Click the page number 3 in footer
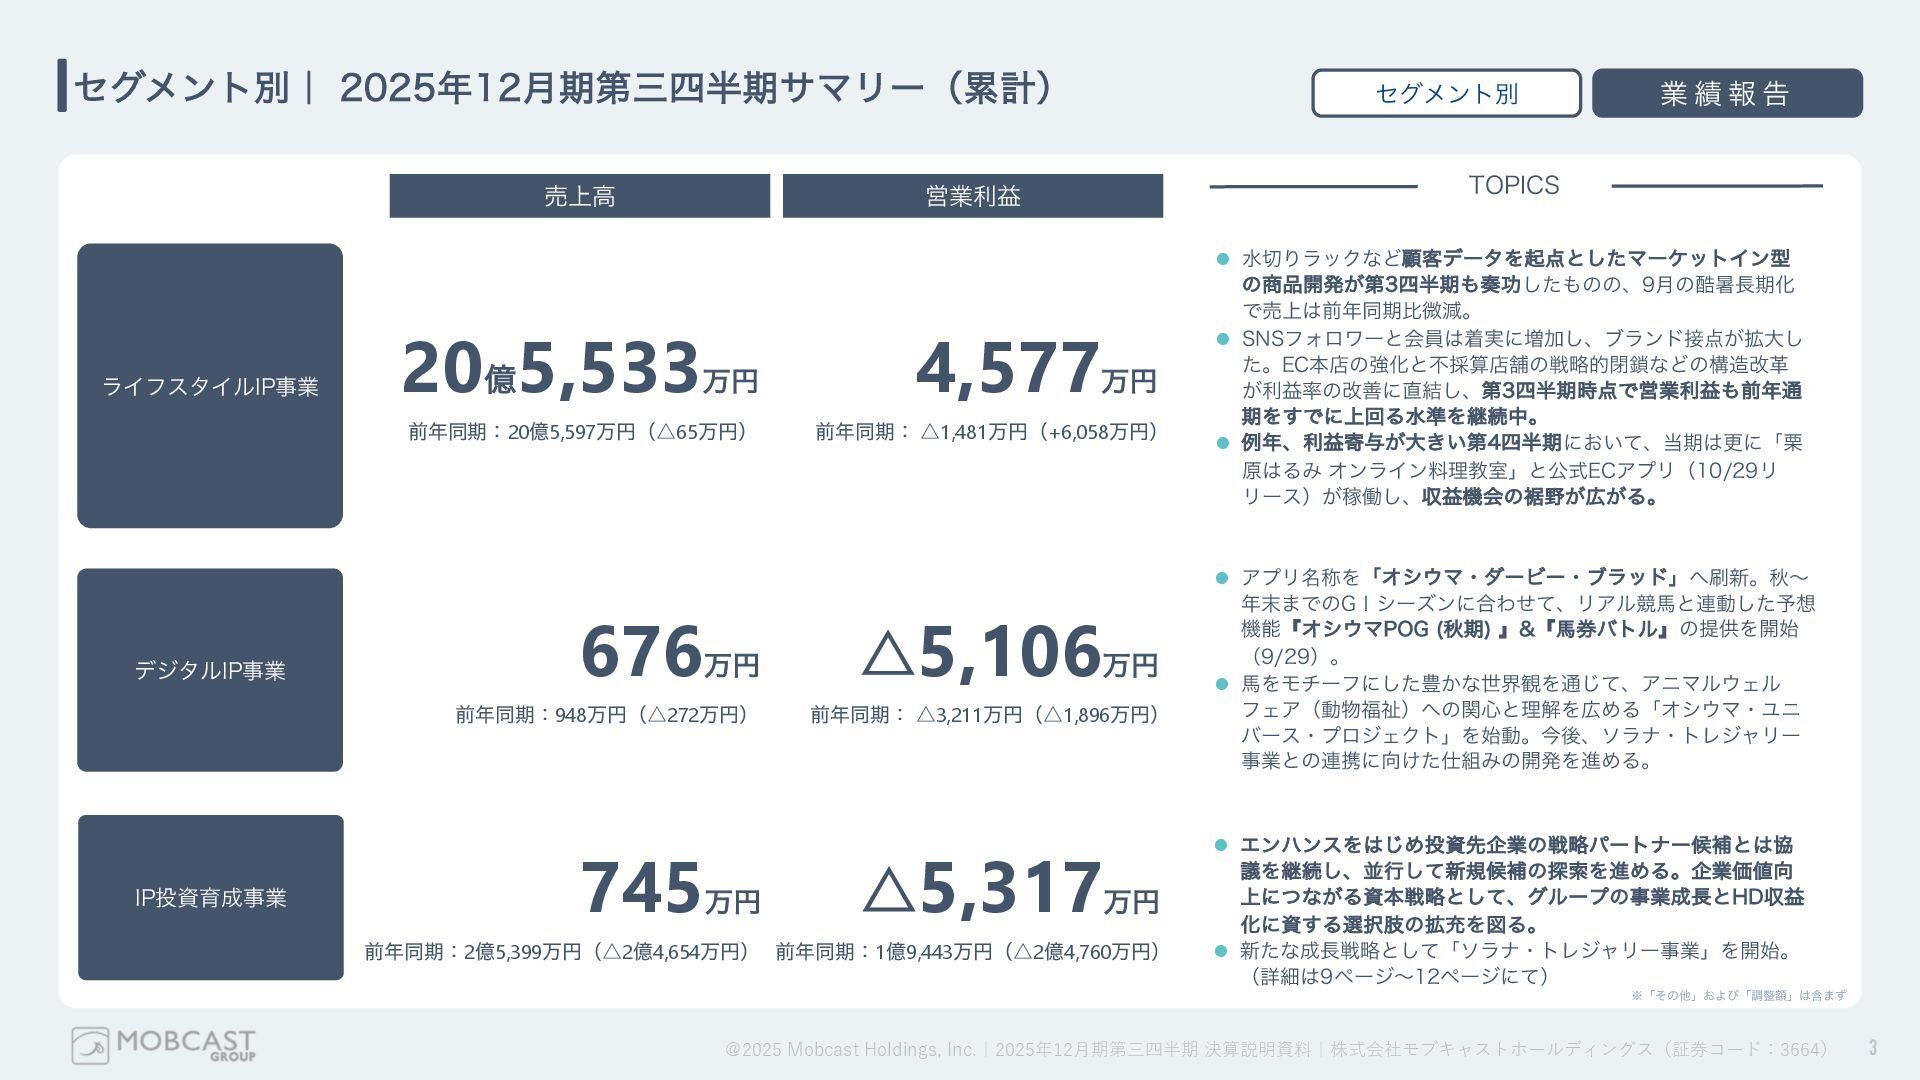The height and width of the screenshot is (1080, 1920). click(1872, 1048)
